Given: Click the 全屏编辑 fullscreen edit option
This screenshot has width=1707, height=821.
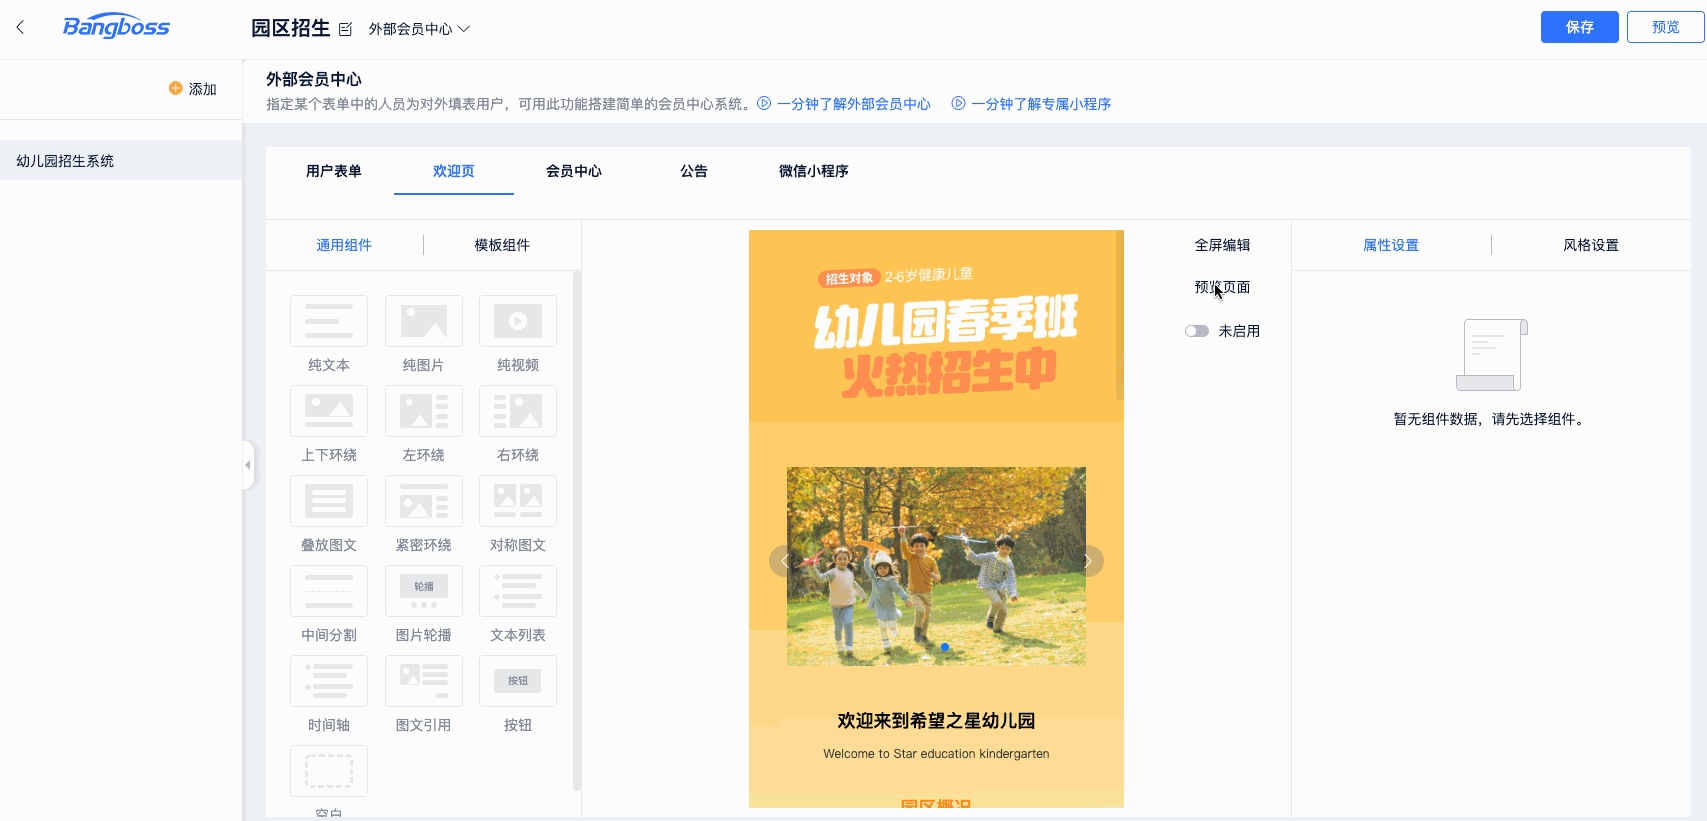Looking at the screenshot, I should pos(1222,245).
